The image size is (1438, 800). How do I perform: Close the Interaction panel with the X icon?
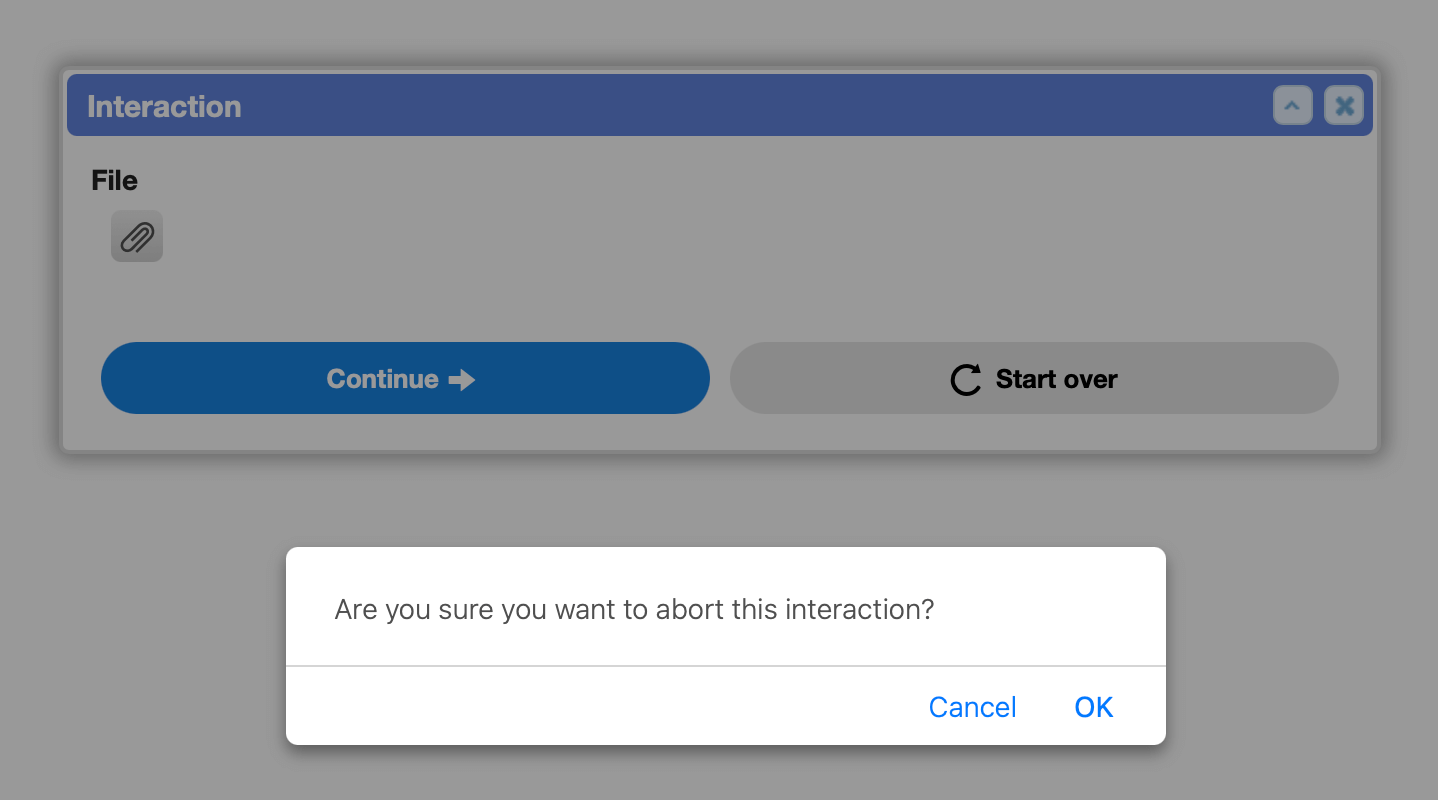pyautogui.click(x=1344, y=105)
